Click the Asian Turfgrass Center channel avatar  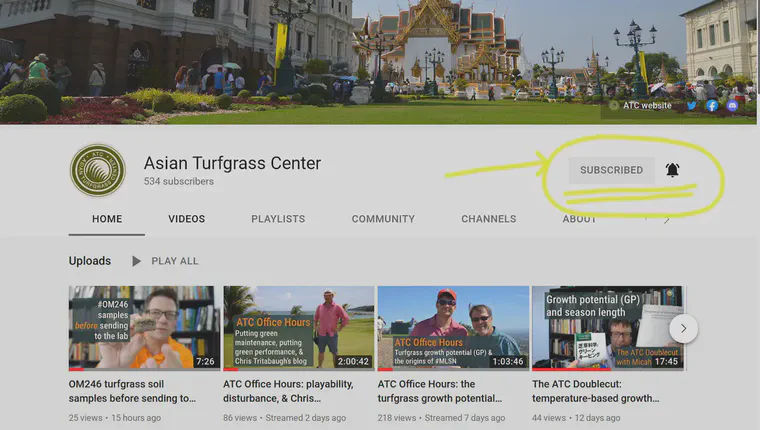pos(97,170)
